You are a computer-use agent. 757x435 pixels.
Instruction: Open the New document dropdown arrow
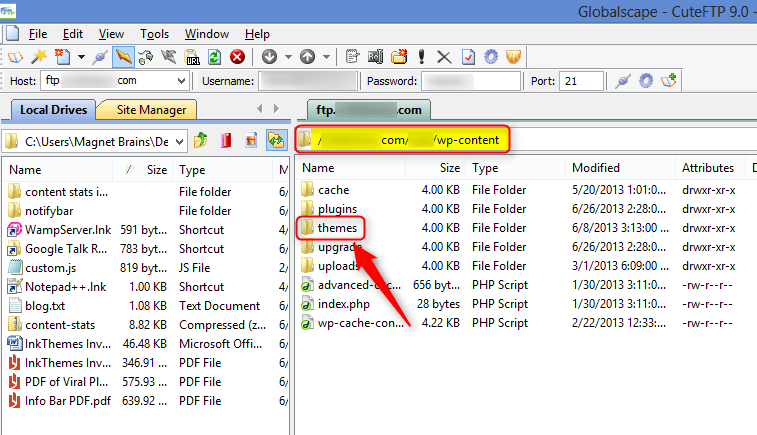pyautogui.click(x=81, y=57)
